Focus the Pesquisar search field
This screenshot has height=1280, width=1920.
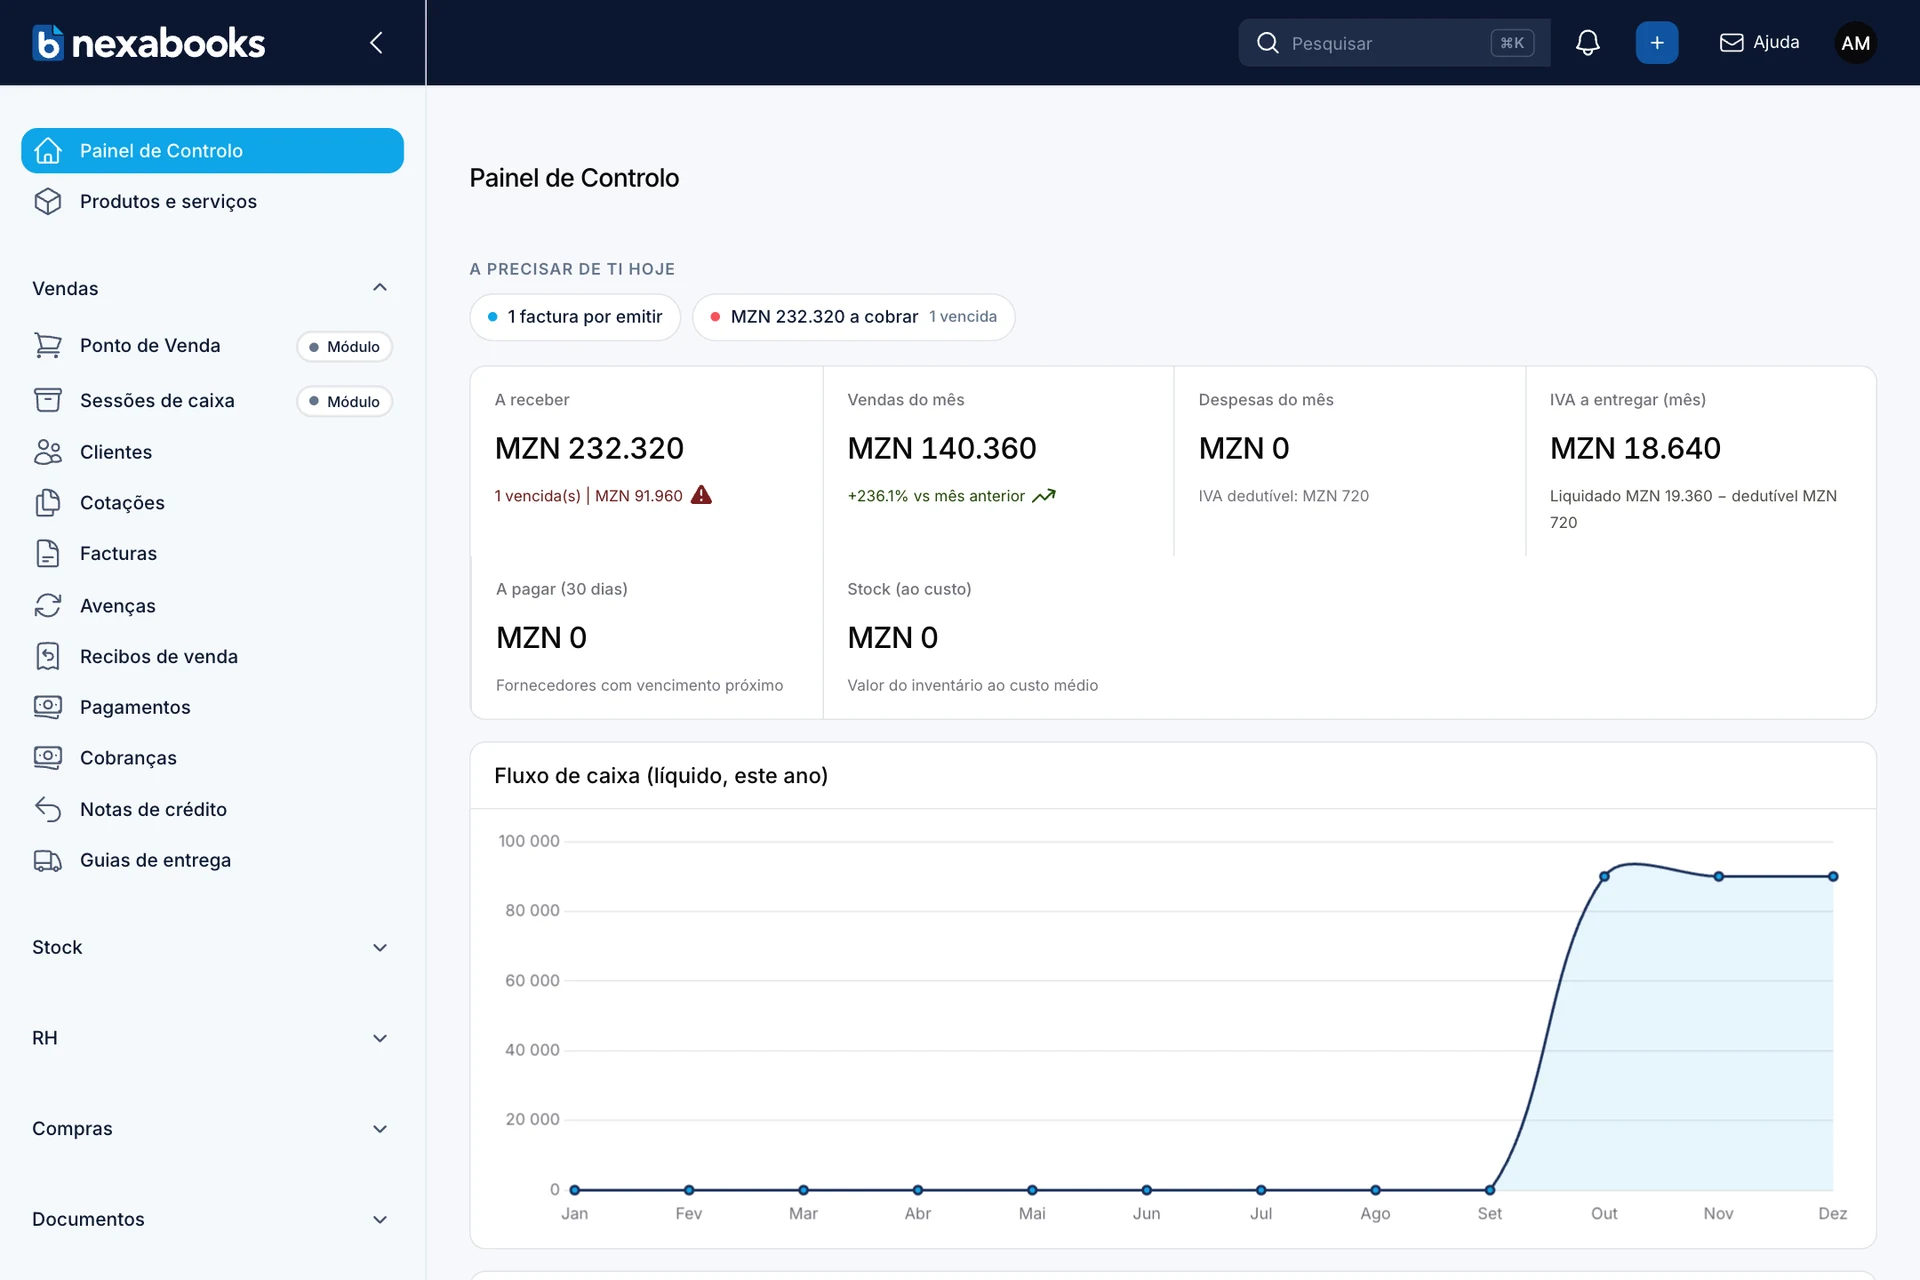[x=1394, y=43]
